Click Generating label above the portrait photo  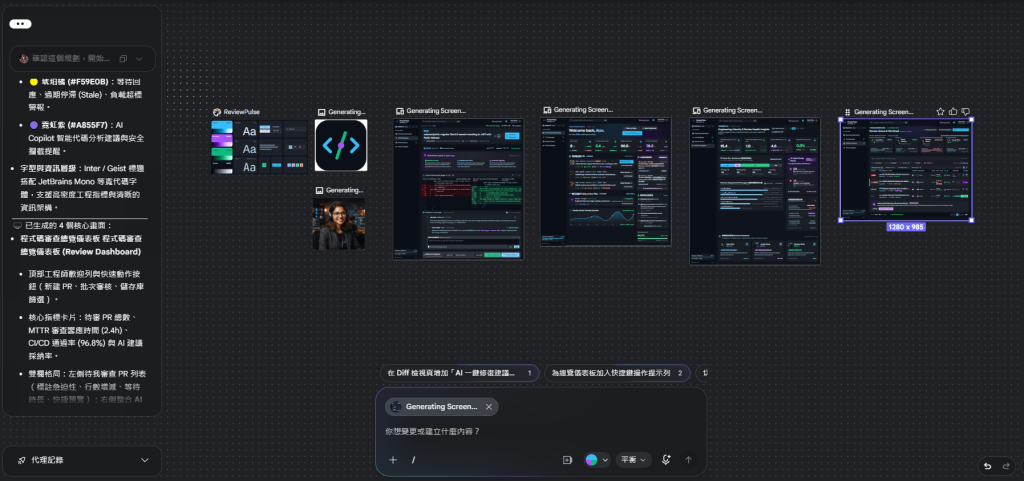pyautogui.click(x=345, y=191)
